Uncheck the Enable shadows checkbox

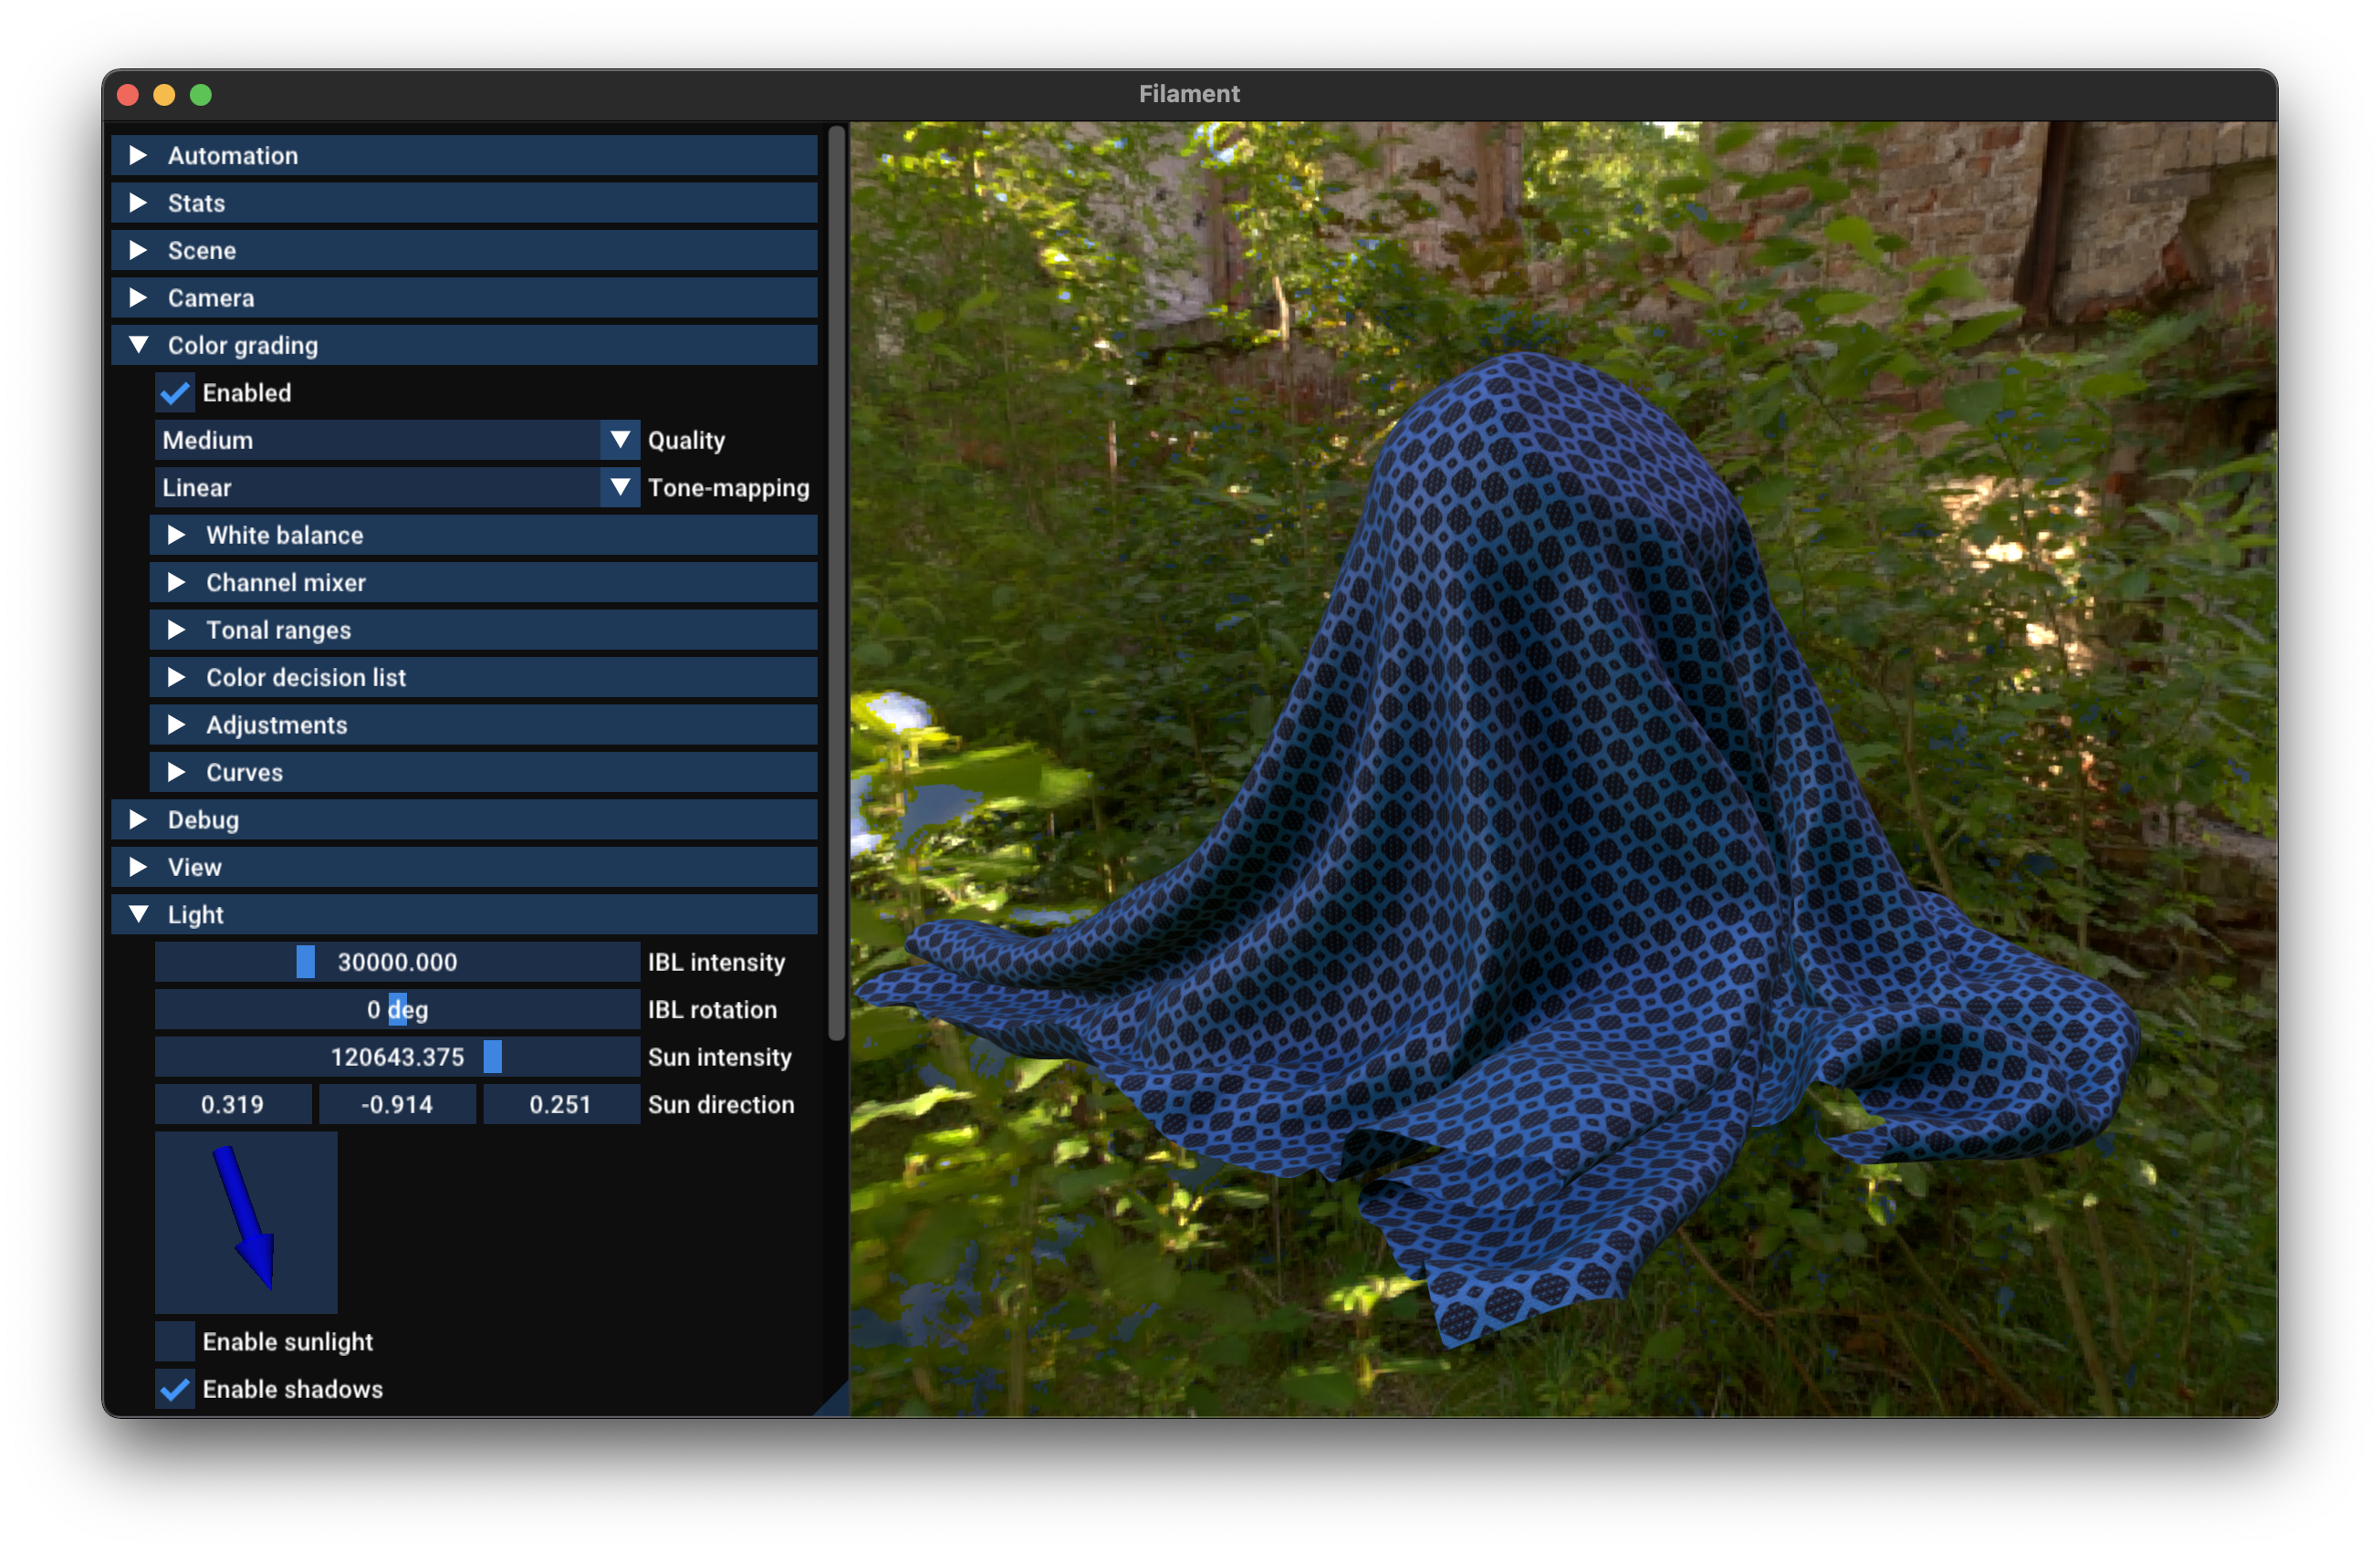point(175,1389)
